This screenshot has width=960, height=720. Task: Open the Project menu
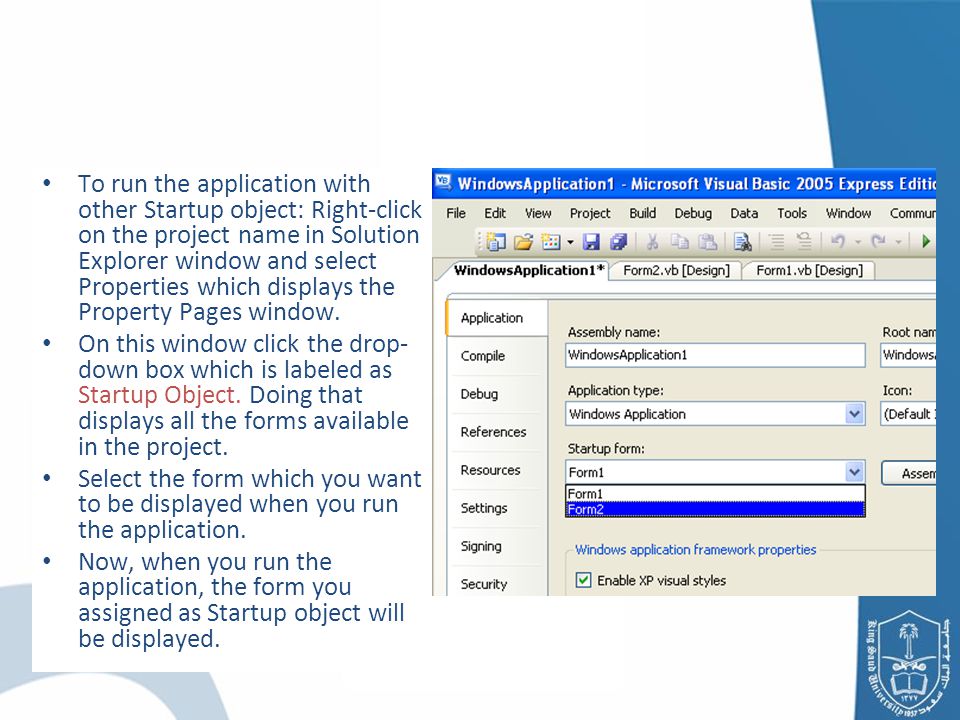coord(590,213)
